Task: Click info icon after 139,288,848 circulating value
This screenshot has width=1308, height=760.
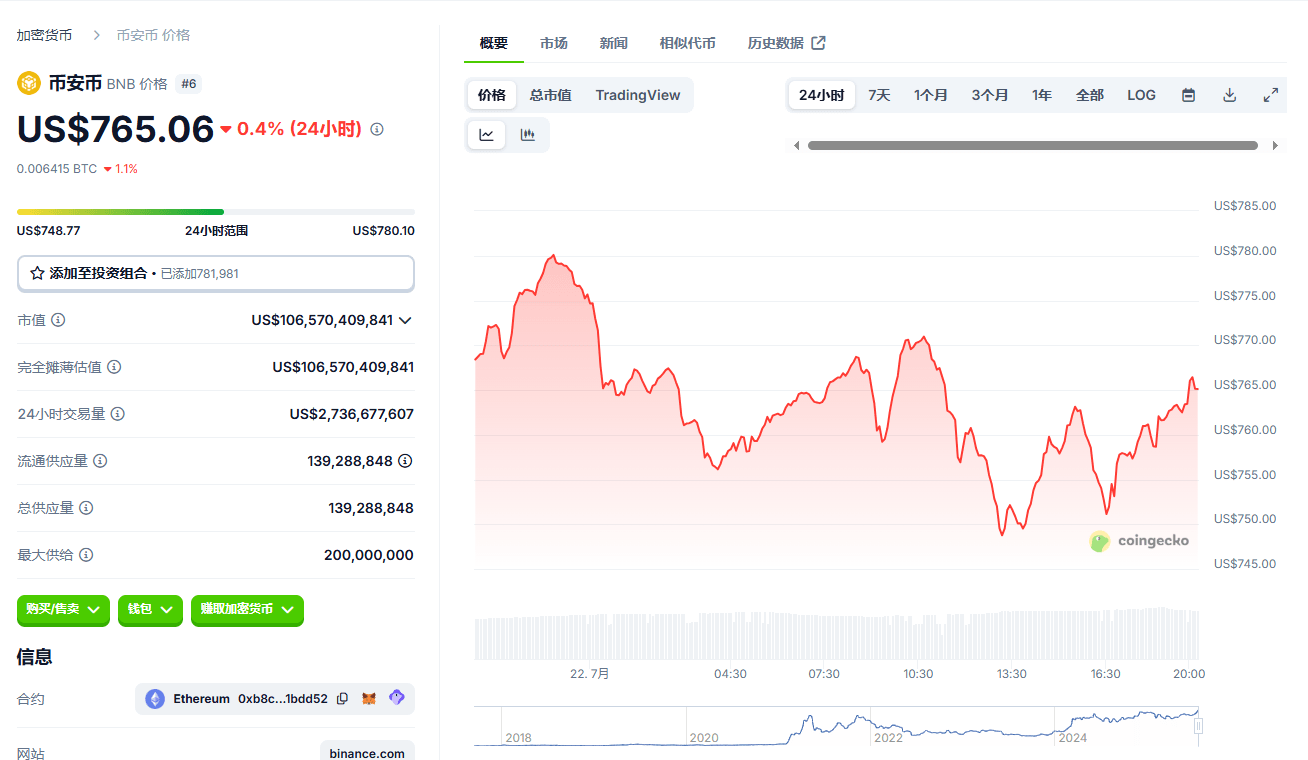Action: coord(405,461)
